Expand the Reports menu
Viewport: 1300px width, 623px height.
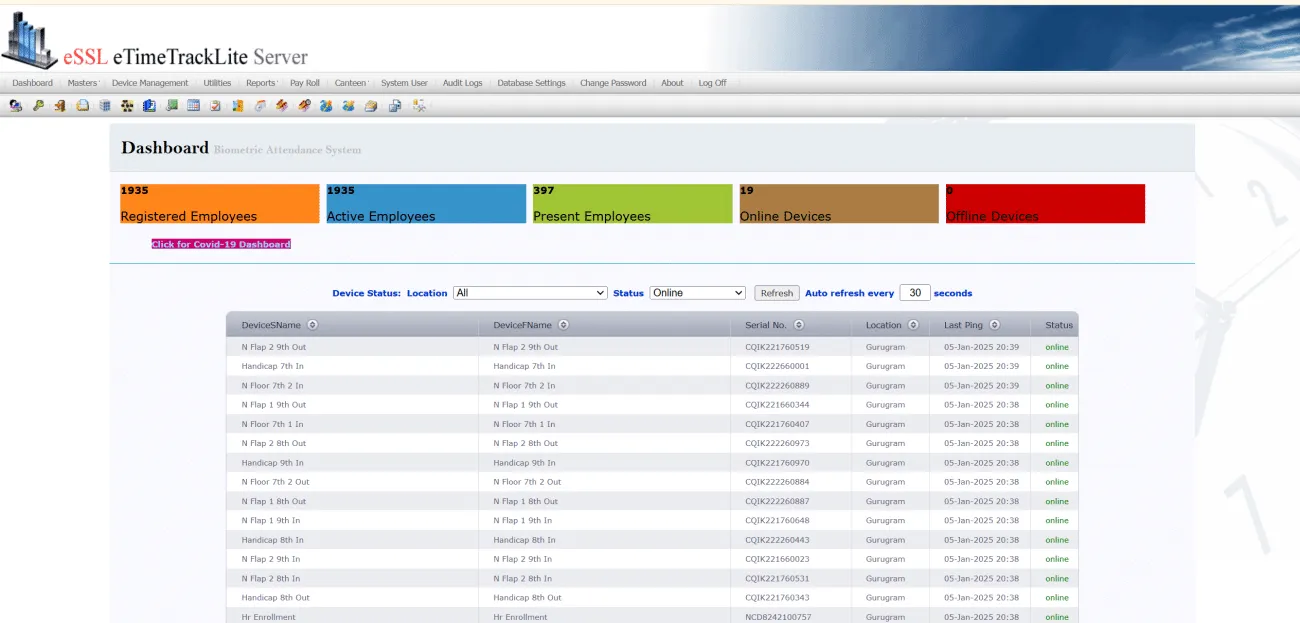(261, 83)
